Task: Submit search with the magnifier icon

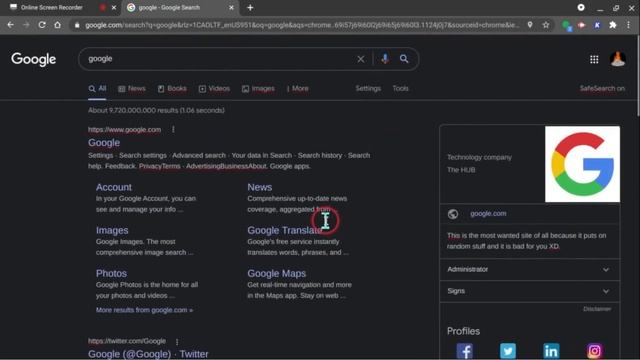Action: tap(404, 59)
